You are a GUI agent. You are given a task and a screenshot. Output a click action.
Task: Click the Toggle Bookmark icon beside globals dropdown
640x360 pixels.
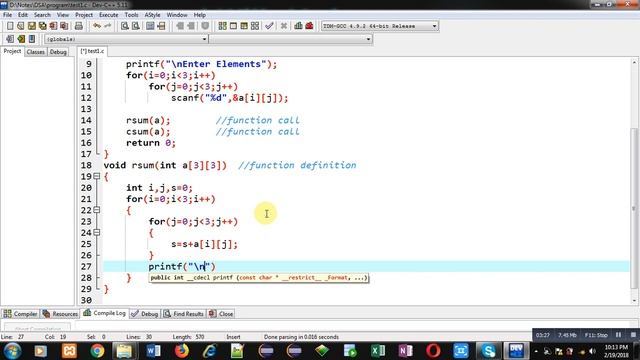32,39
